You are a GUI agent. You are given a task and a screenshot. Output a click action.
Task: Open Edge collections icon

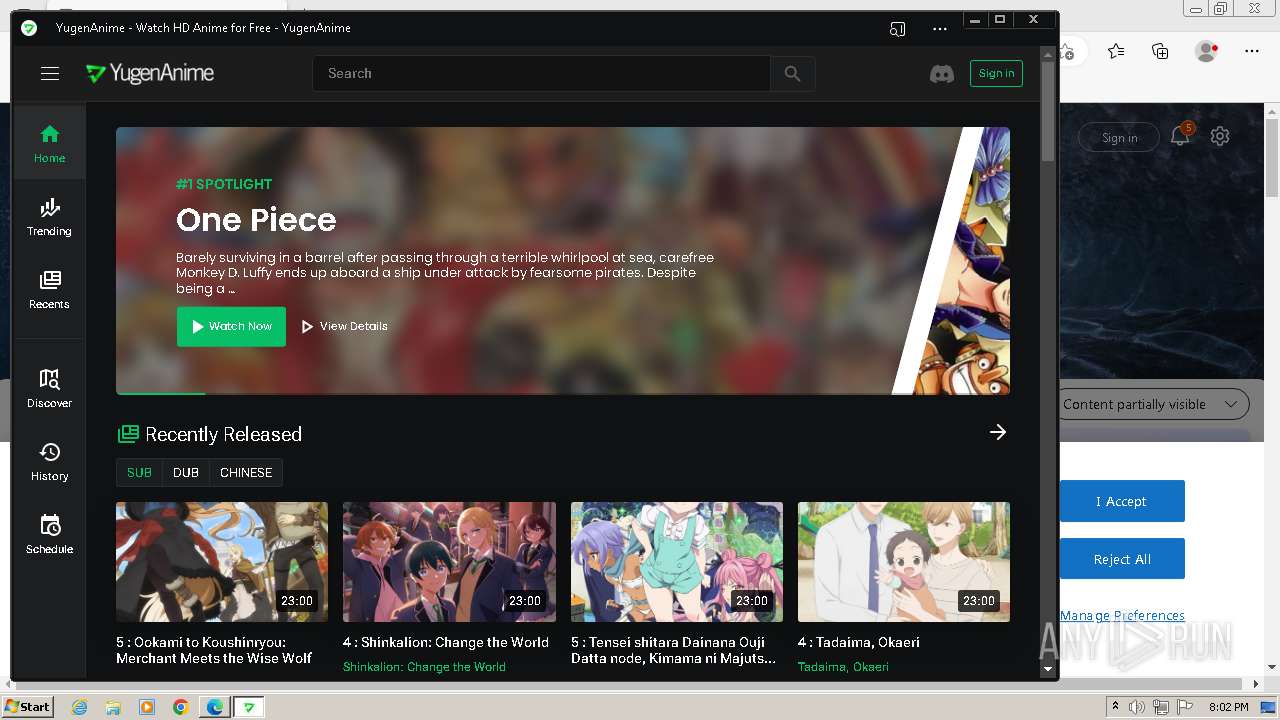click(1160, 51)
